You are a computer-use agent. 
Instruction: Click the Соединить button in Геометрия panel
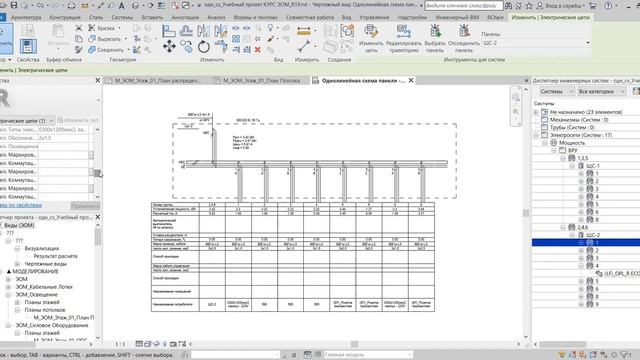coord(109,50)
